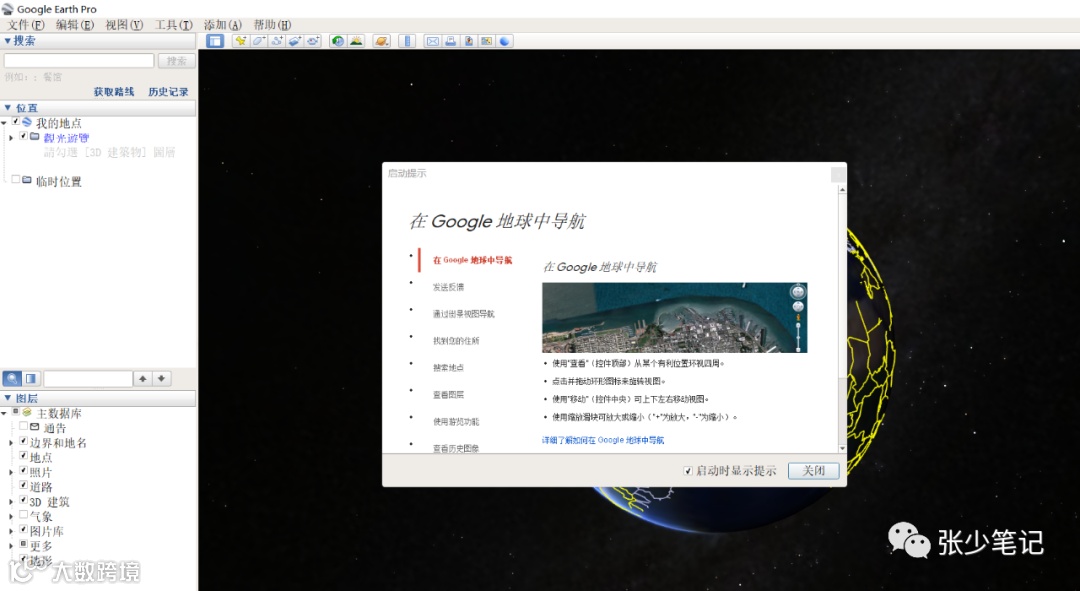Click the layered 主数据库 icon
The image size is (1080, 591).
[27, 412]
